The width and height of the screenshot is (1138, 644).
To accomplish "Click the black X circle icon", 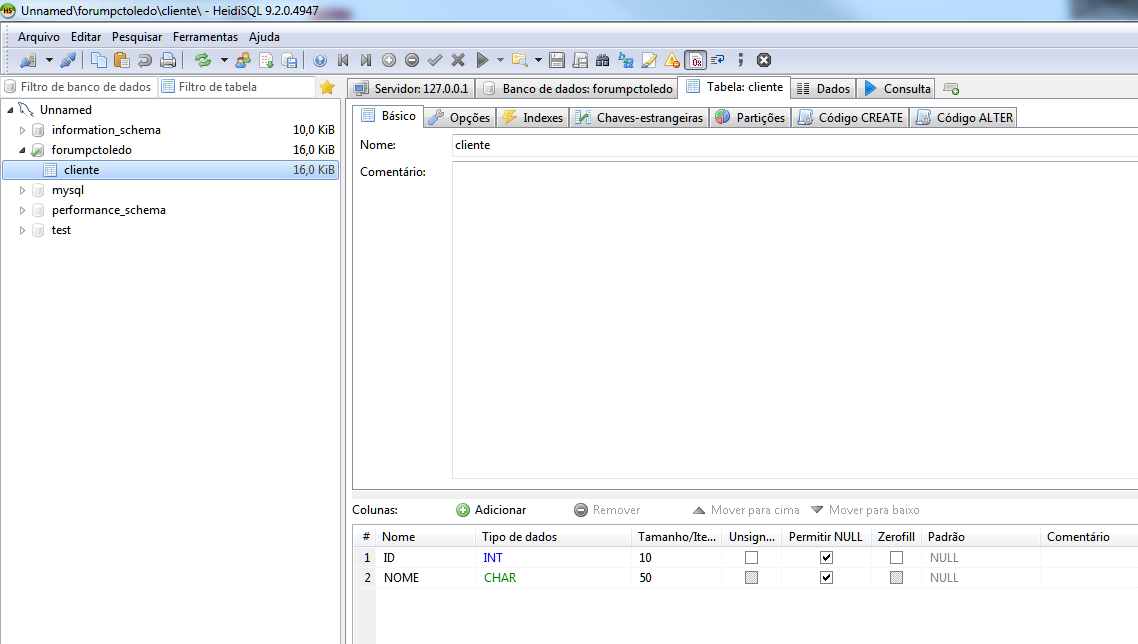I will pyautogui.click(x=764, y=60).
